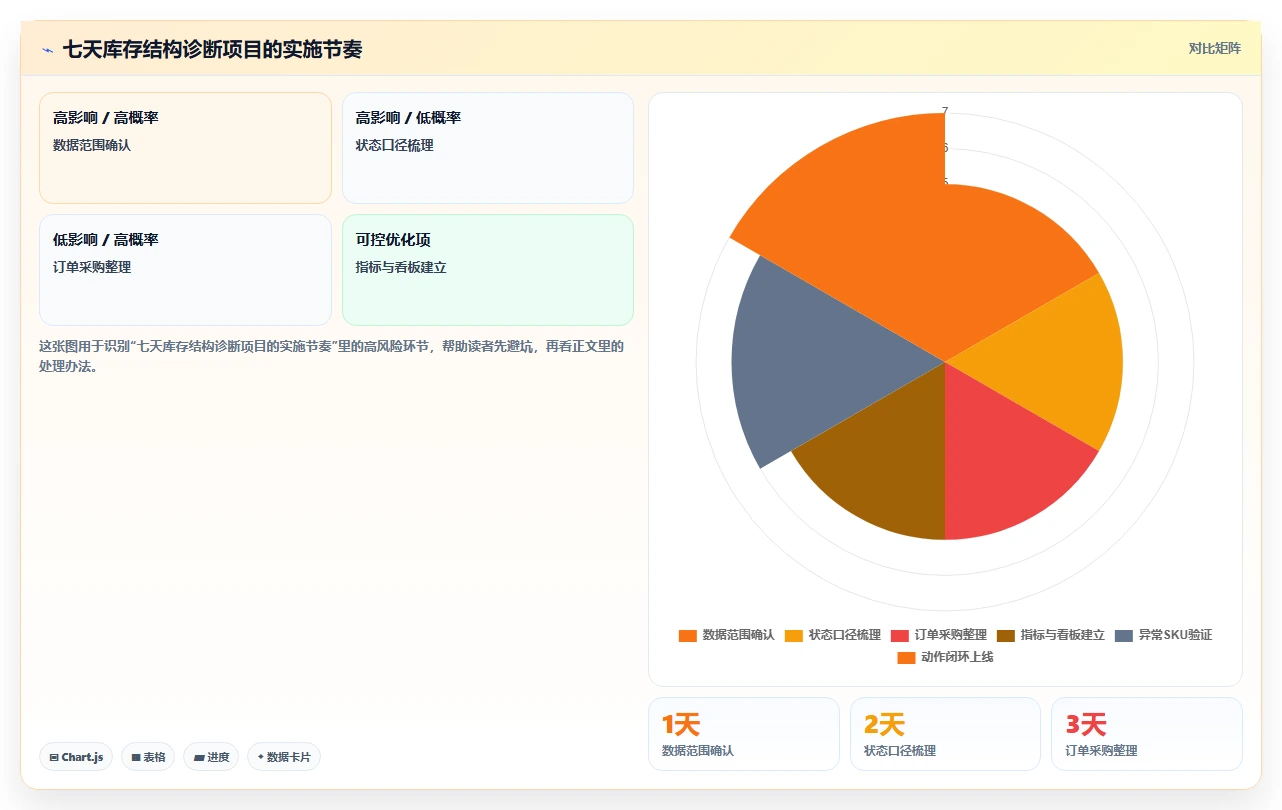1282x810 pixels.
Task: Click the 进度 tag's bar icon
Action: coord(199,757)
